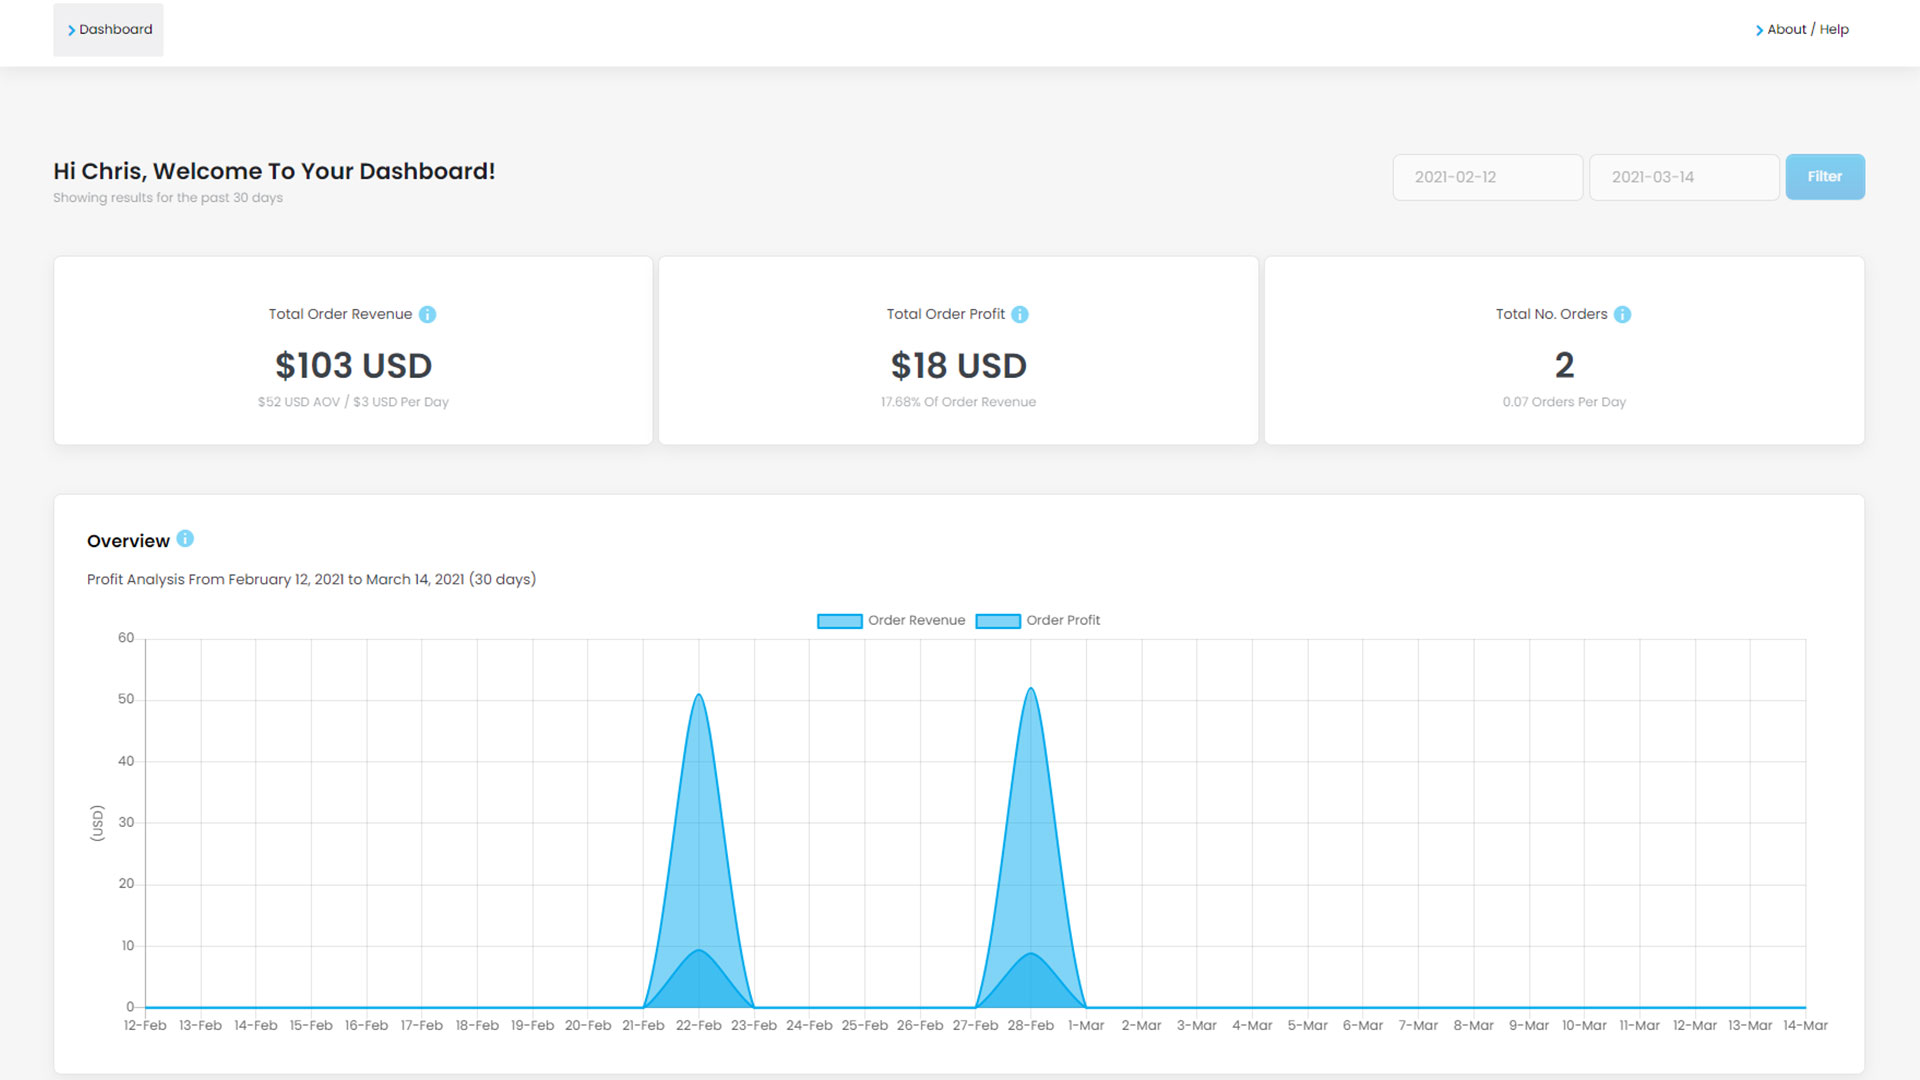Click the $18 USD profit value
This screenshot has width=1920, height=1080.
pyautogui.click(x=958, y=366)
